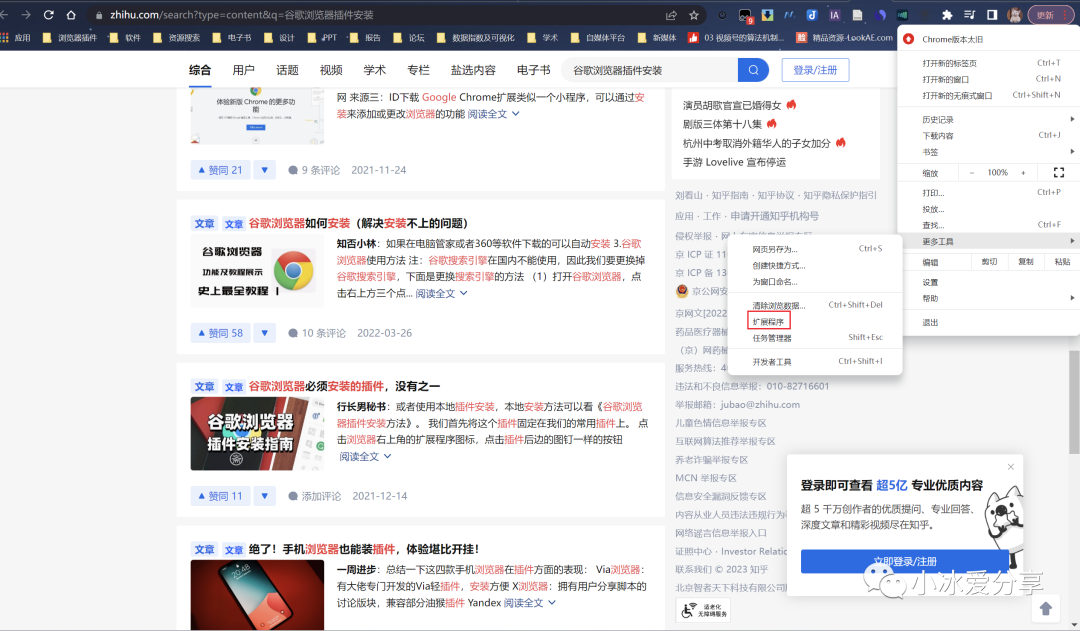
Task: Click 打开新的无痕式窗口 menu item
Action: coord(988,96)
